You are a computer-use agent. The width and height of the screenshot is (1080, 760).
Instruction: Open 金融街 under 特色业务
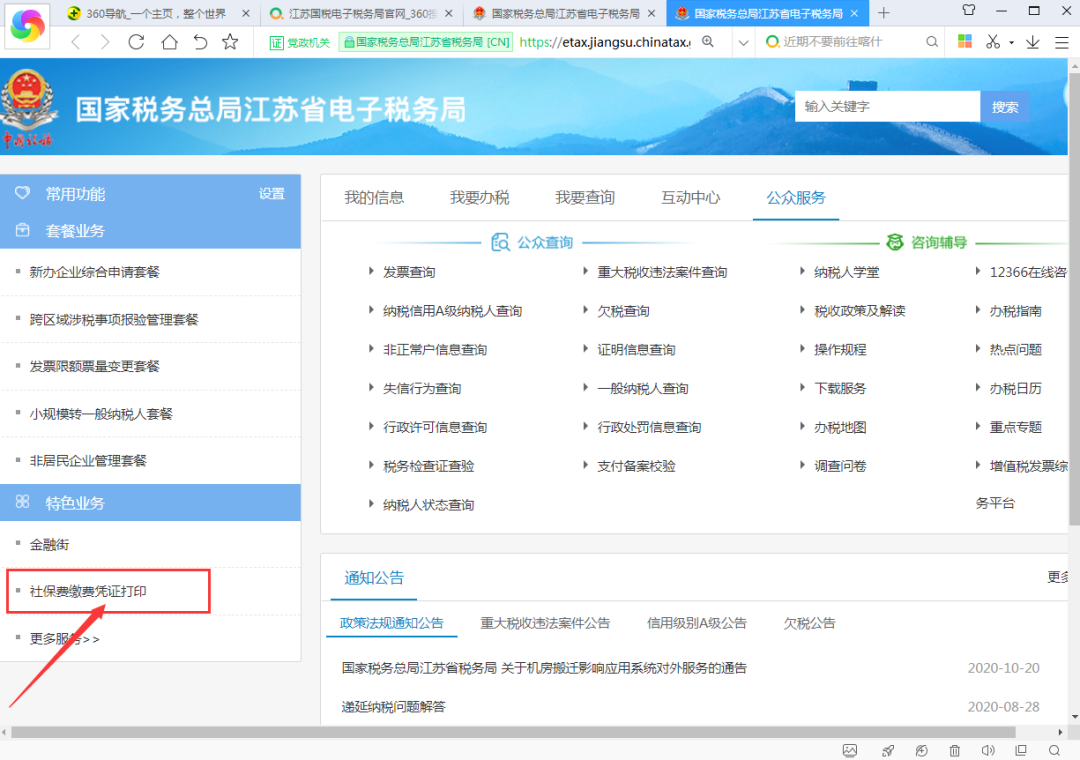[49, 545]
